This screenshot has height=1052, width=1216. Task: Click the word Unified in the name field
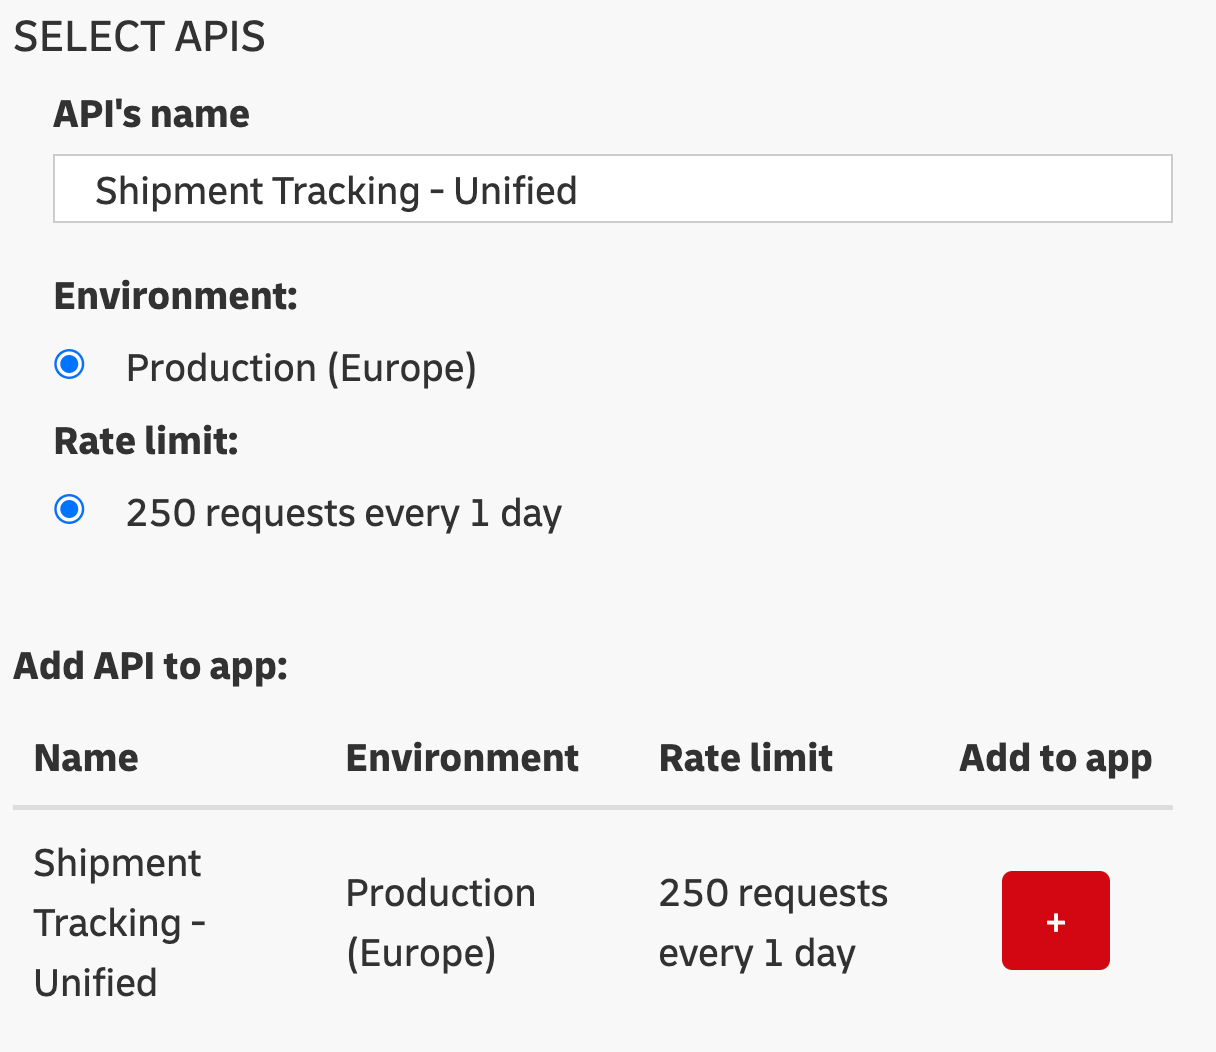(515, 190)
